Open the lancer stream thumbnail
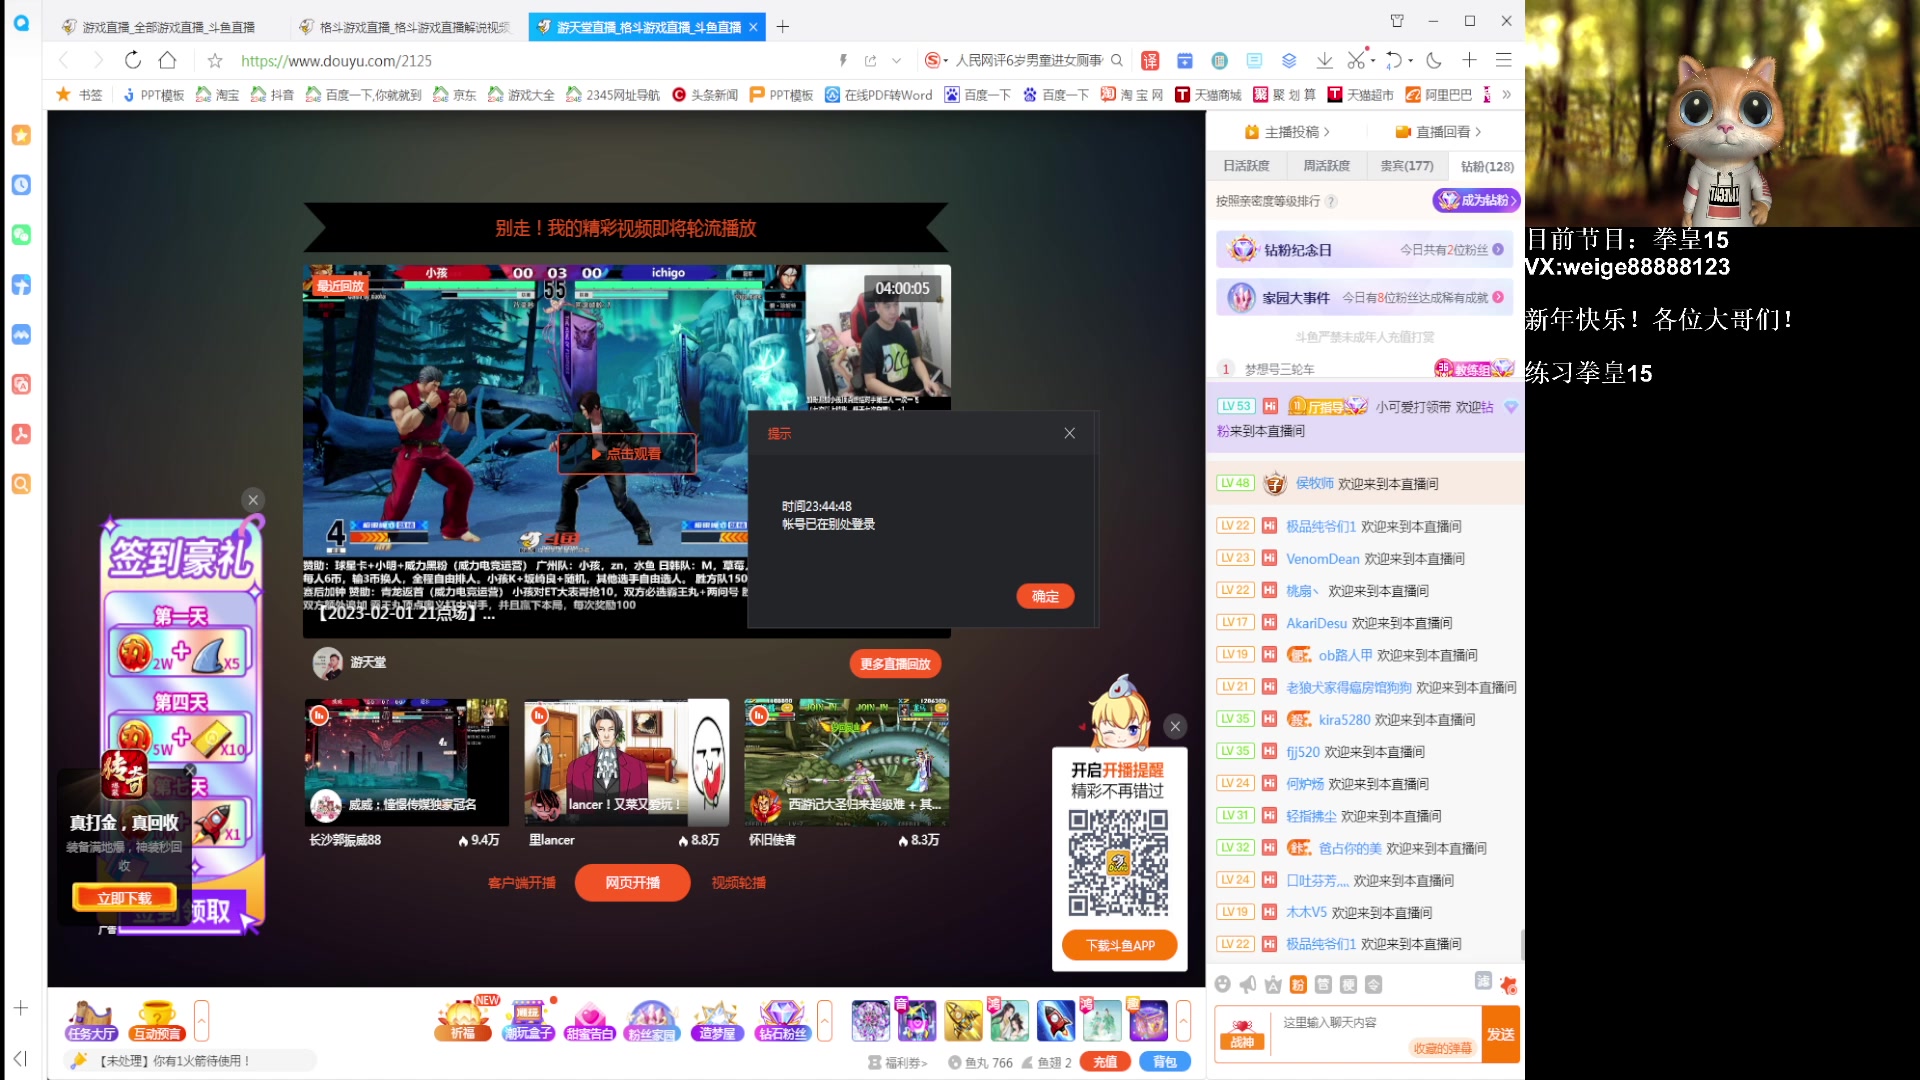The image size is (1920, 1080). coord(626,762)
